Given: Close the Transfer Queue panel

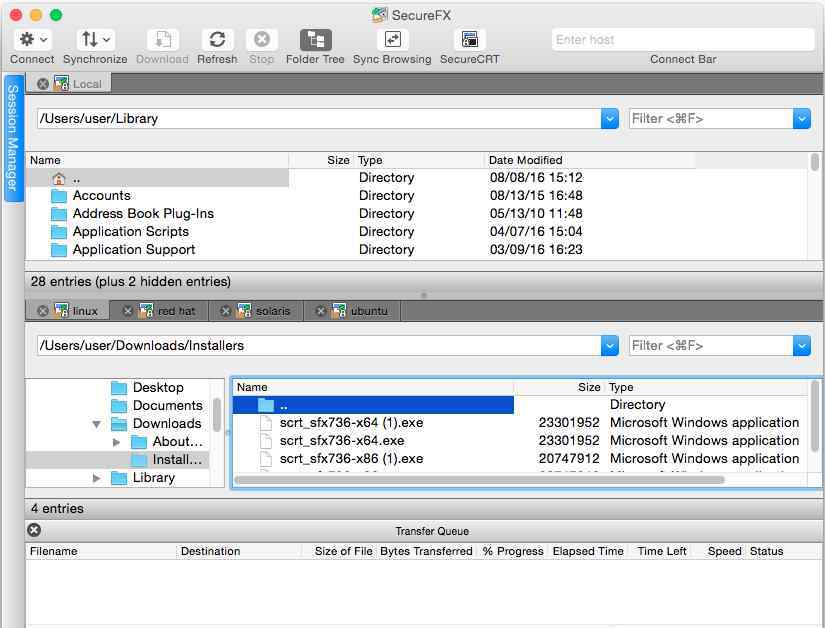Looking at the screenshot, I should click(x=34, y=530).
